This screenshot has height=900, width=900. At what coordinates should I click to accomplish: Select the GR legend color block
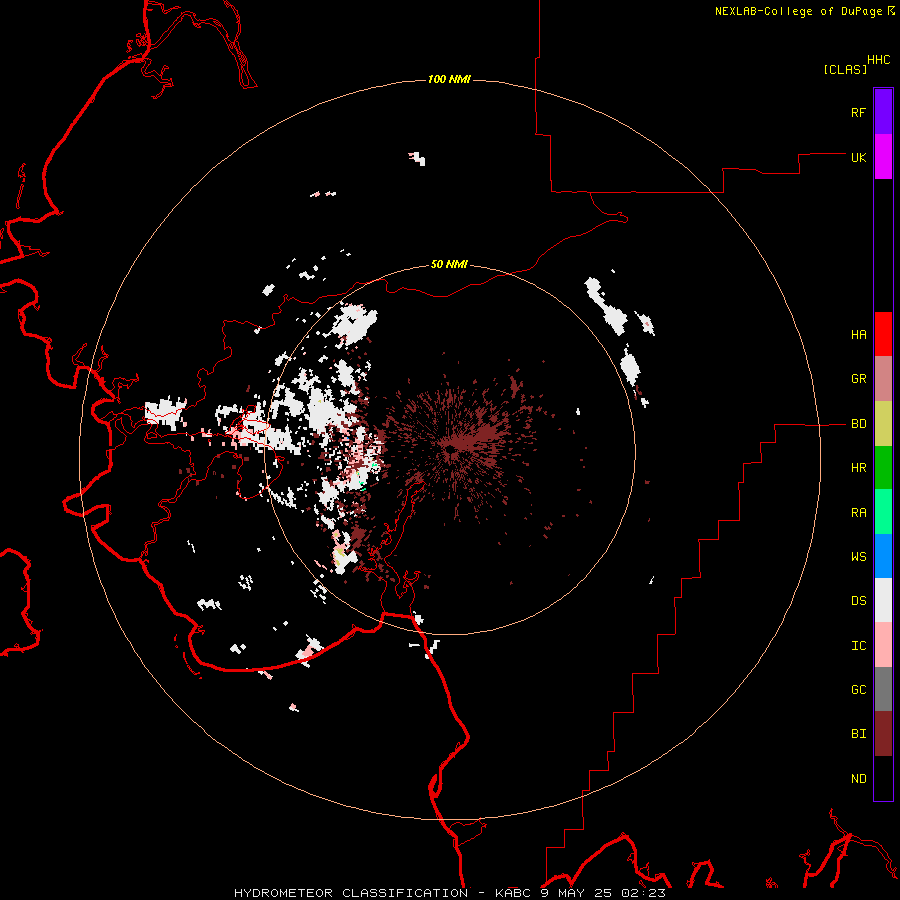pyautogui.click(x=883, y=379)
